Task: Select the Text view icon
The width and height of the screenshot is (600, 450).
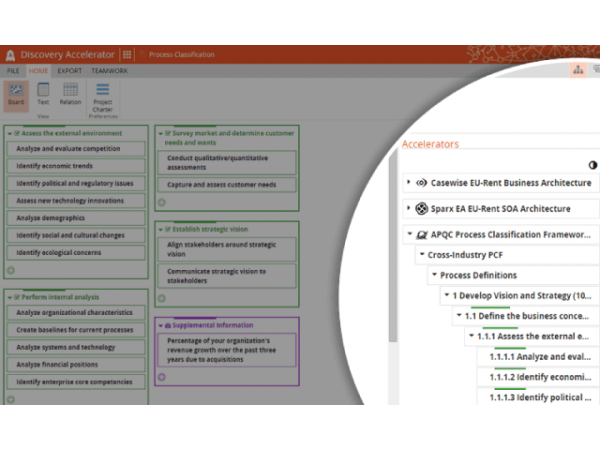Action: click(43, 93)
